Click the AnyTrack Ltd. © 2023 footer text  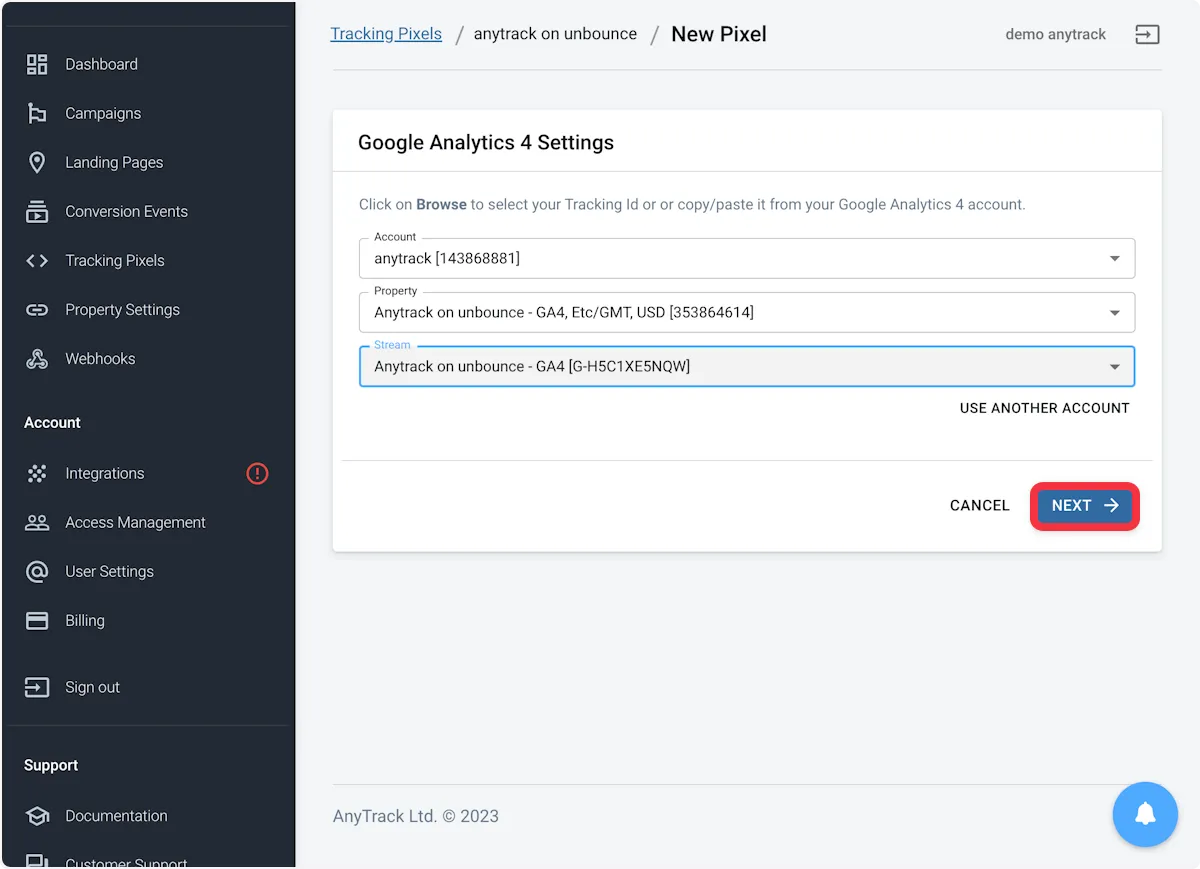(416, 816)
